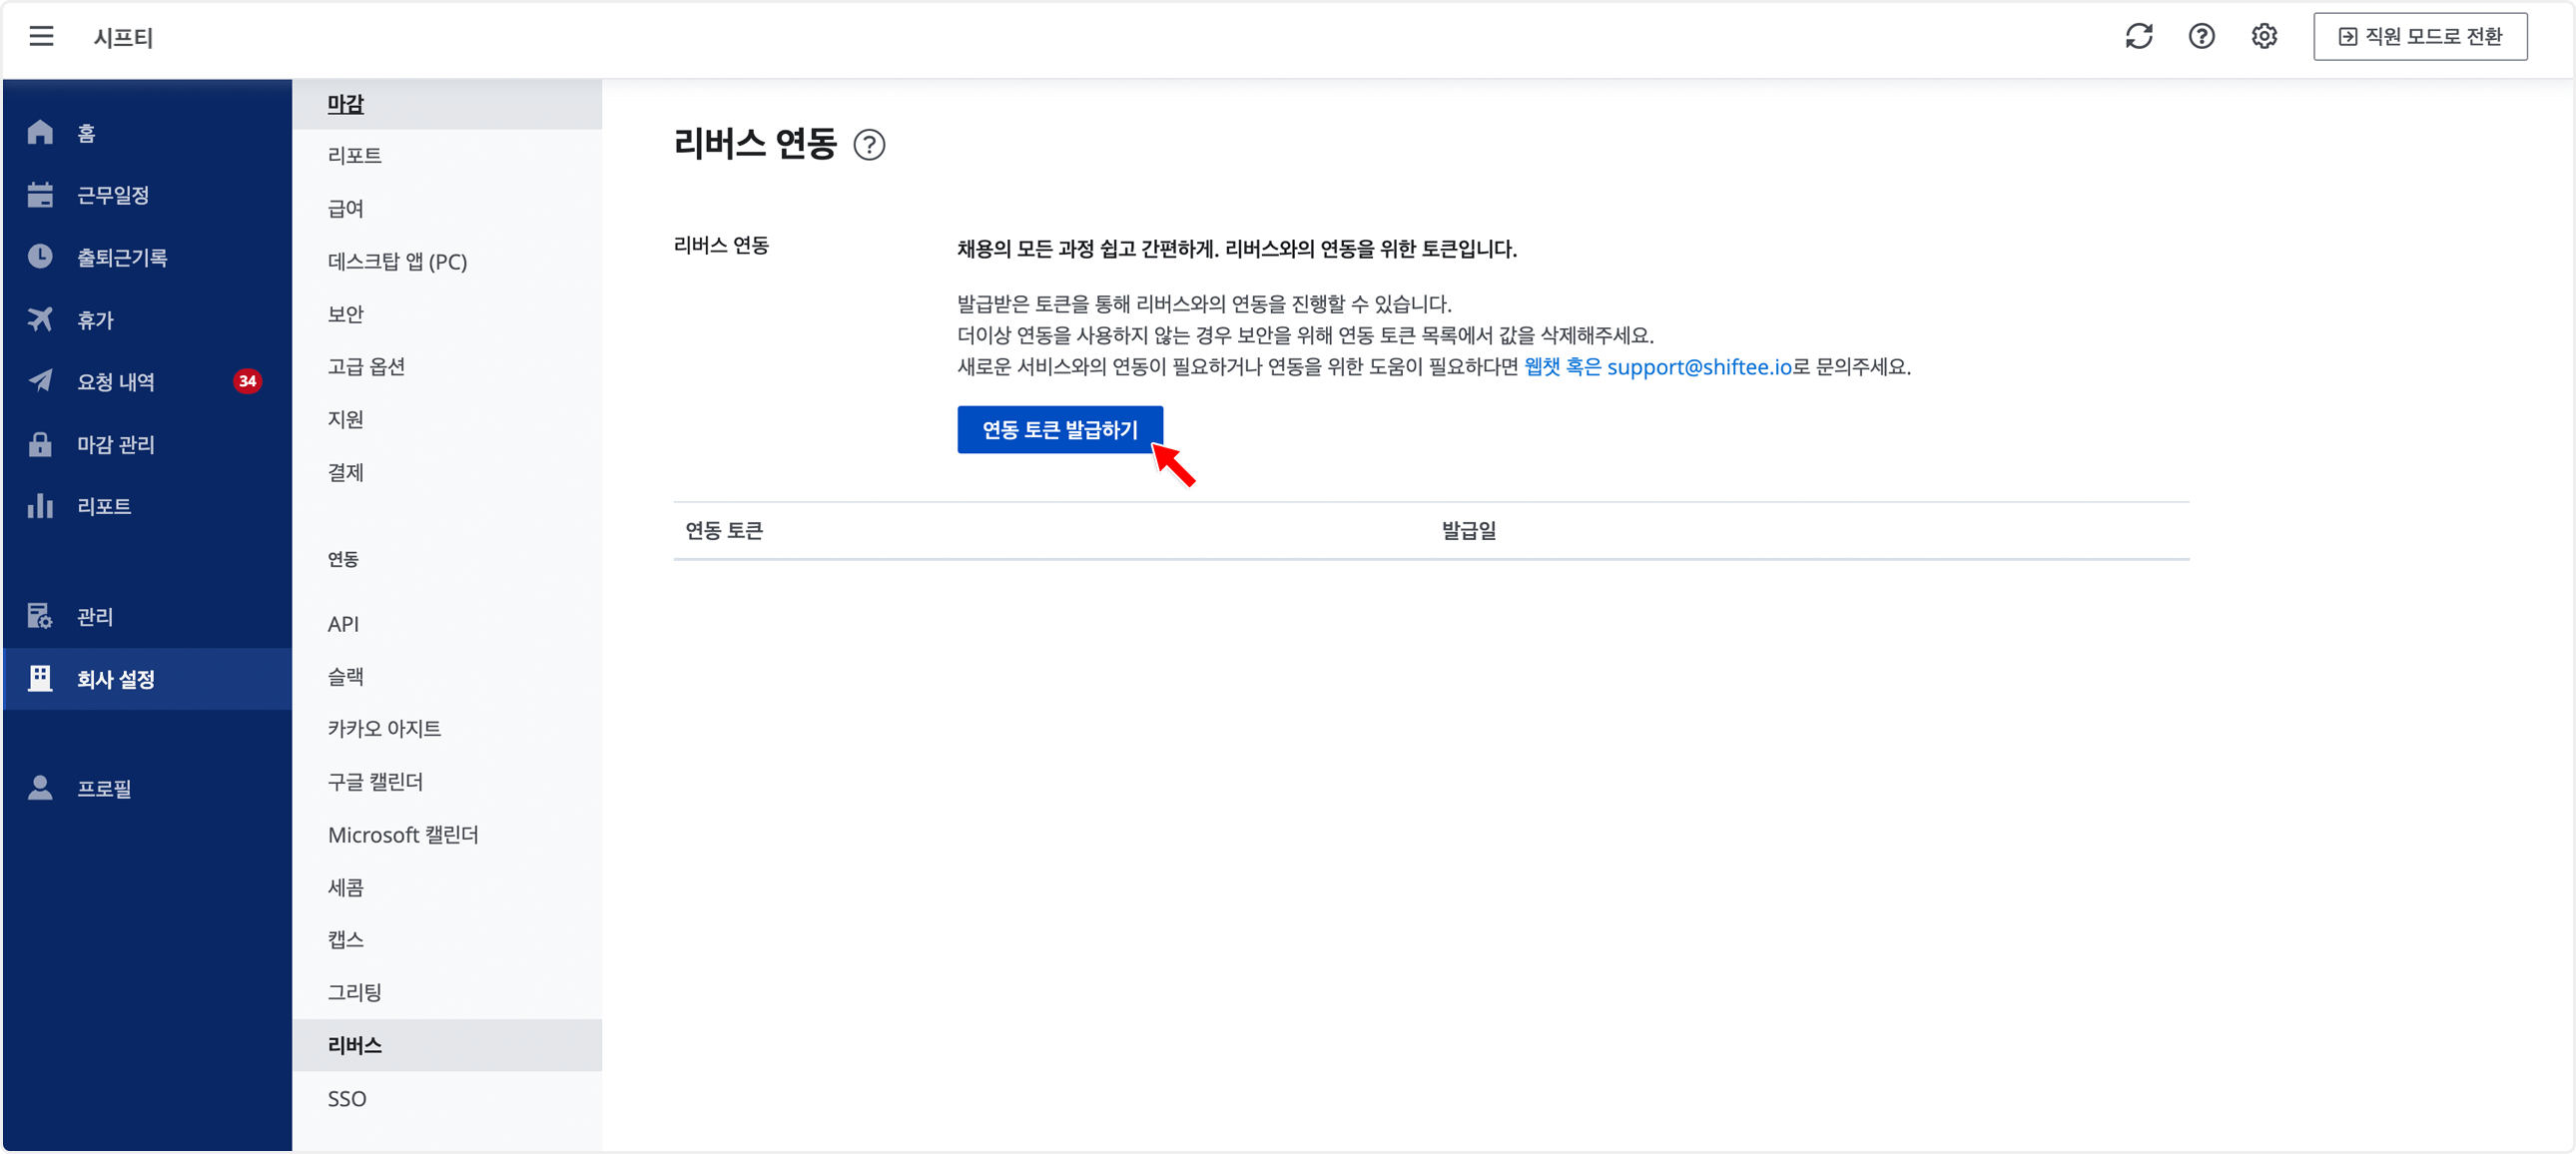Switch using 직원 모드로 전환 button
The image size is (2576, 1154).
tap(2419, 37)
